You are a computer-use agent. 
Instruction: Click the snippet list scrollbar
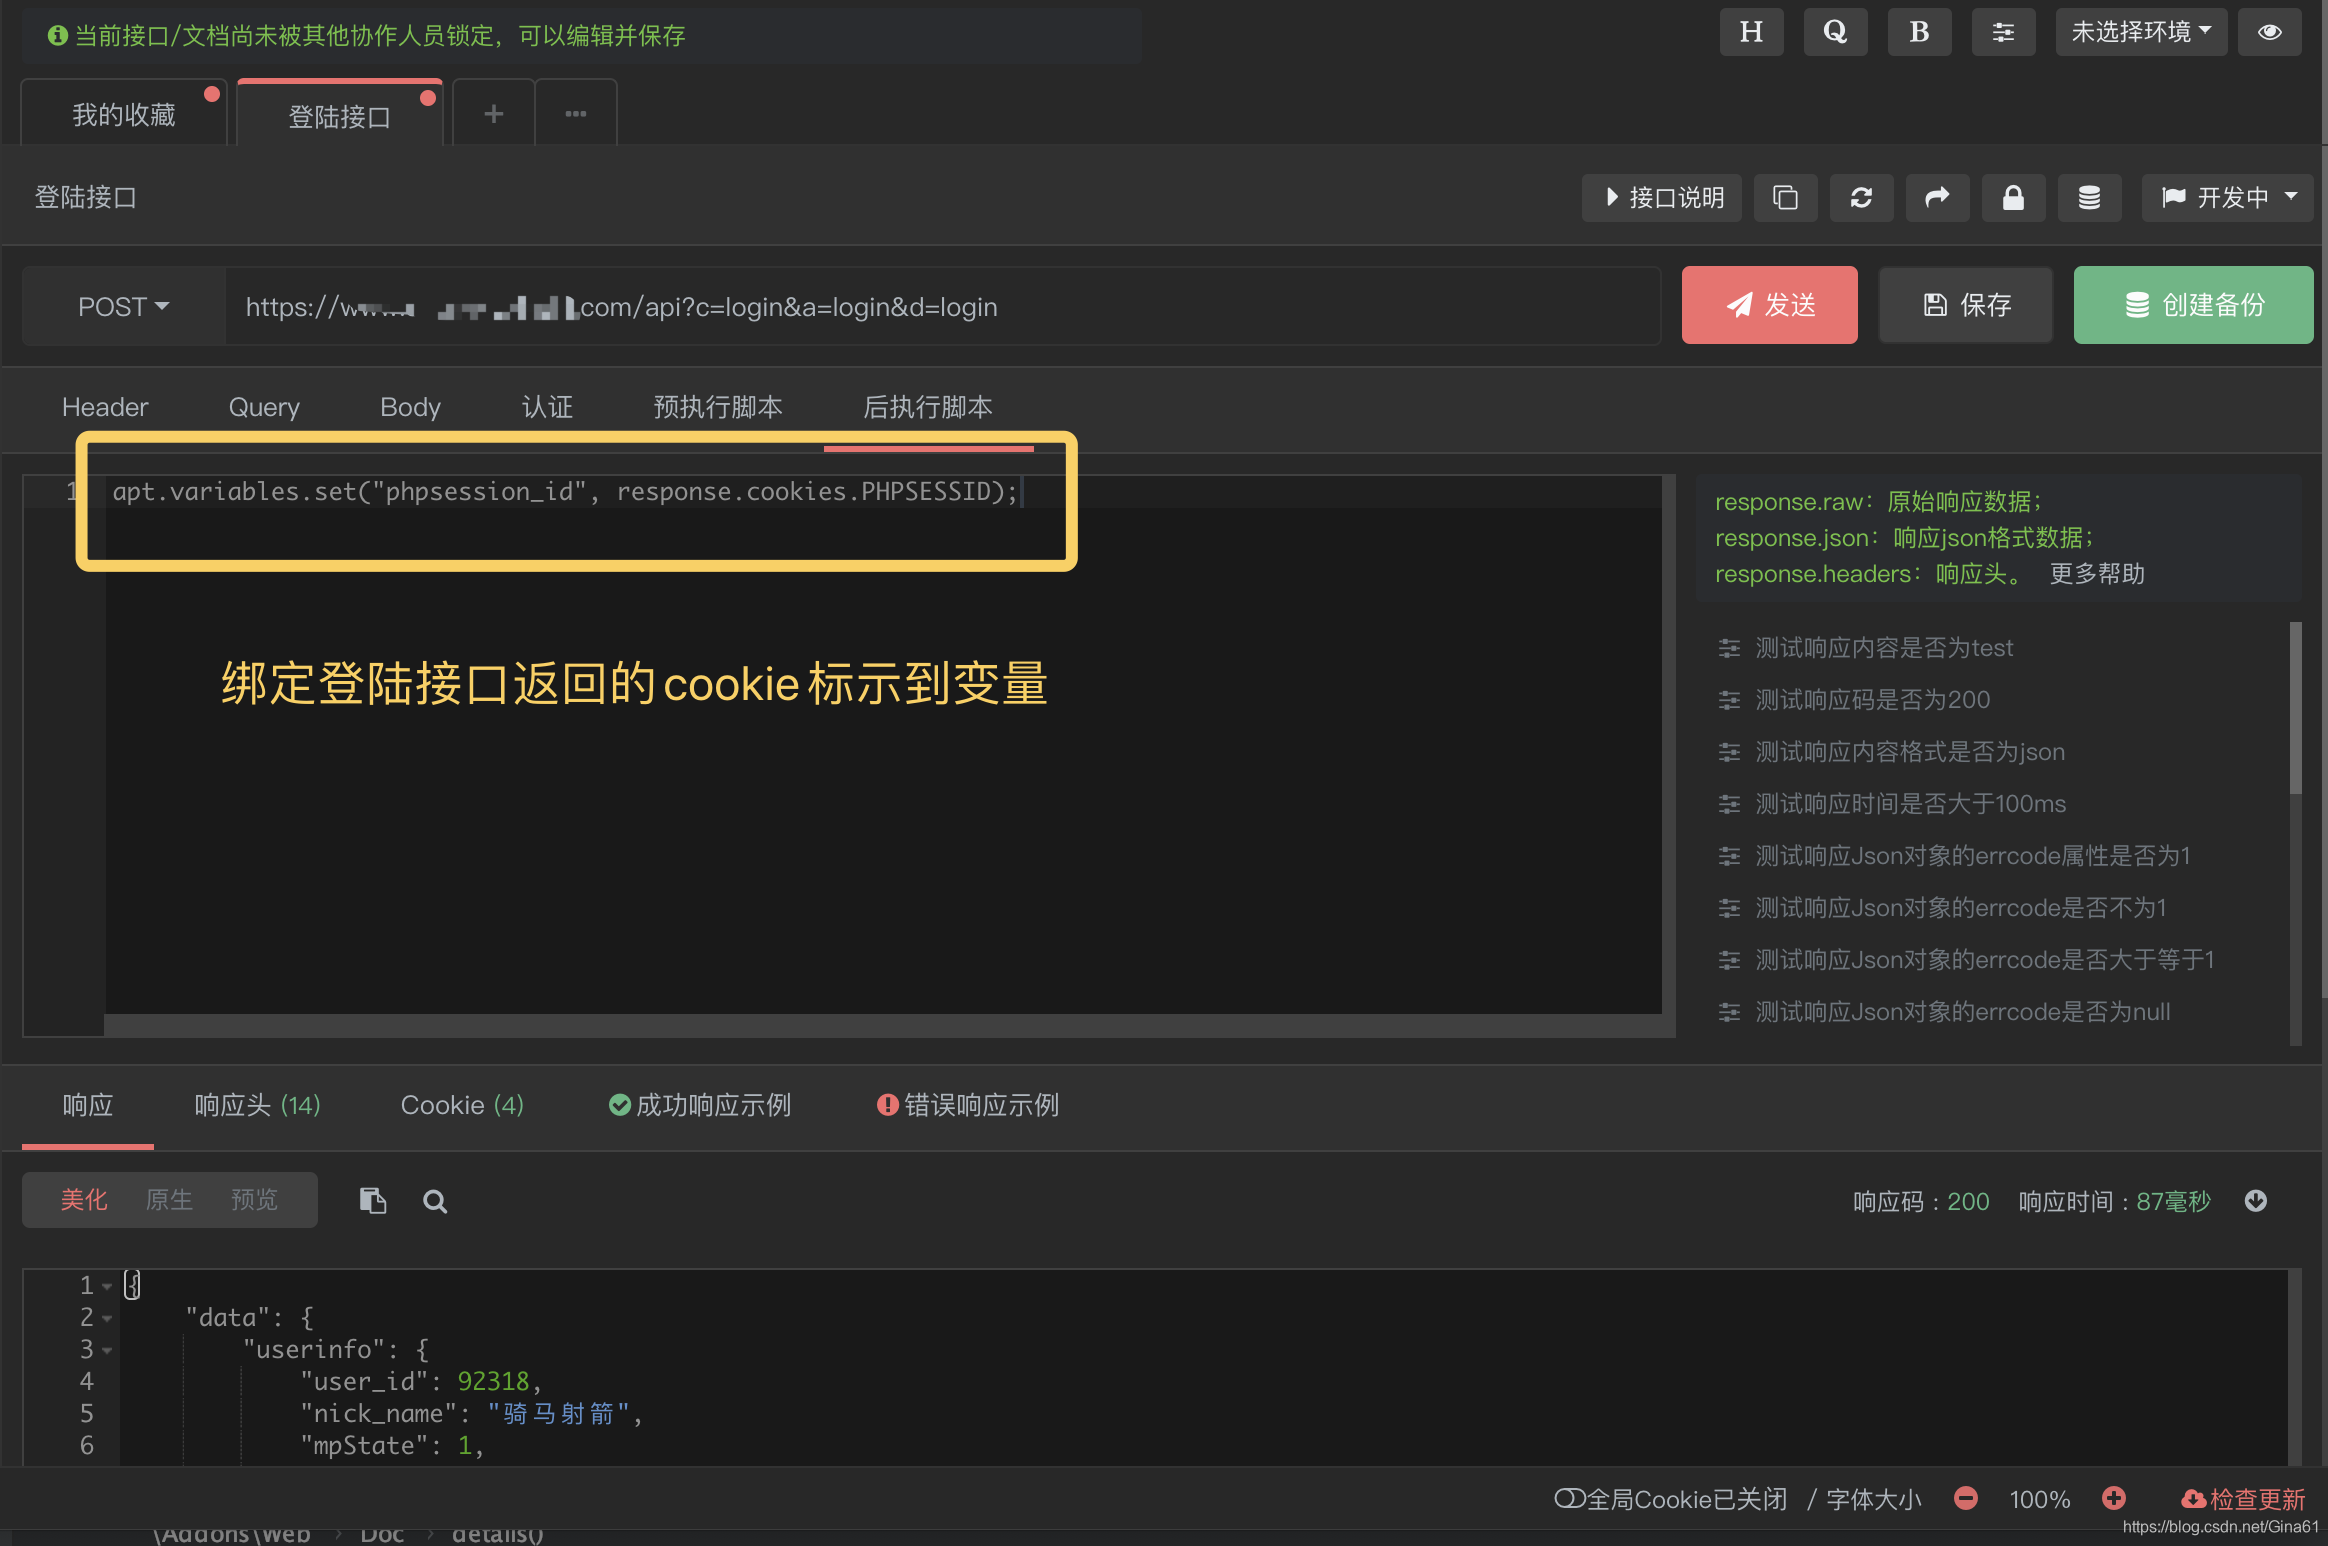pyautogui.click(x=2295, y=708)
